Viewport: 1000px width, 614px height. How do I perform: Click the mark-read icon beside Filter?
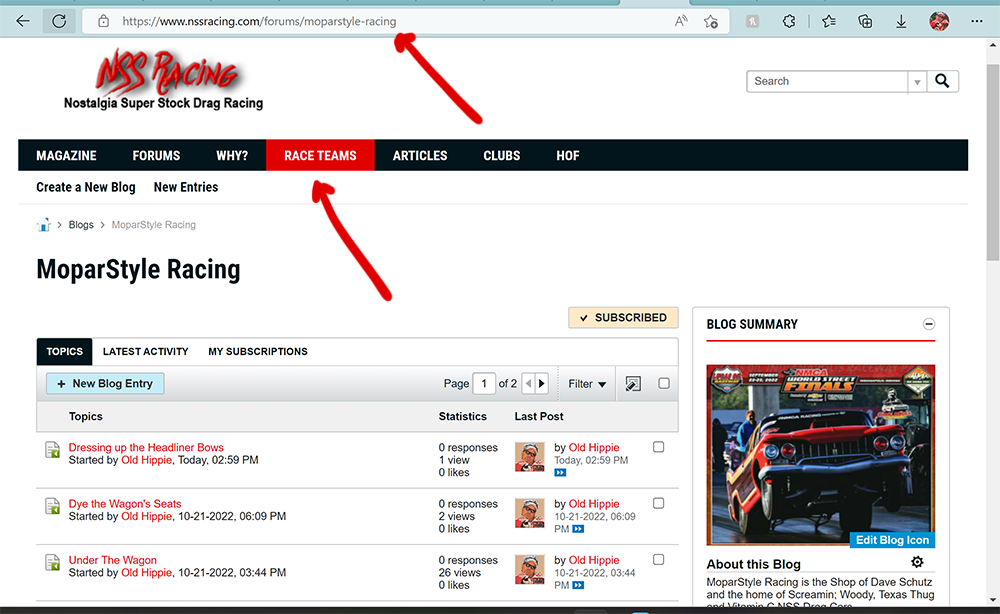click(x=633, y=384)
